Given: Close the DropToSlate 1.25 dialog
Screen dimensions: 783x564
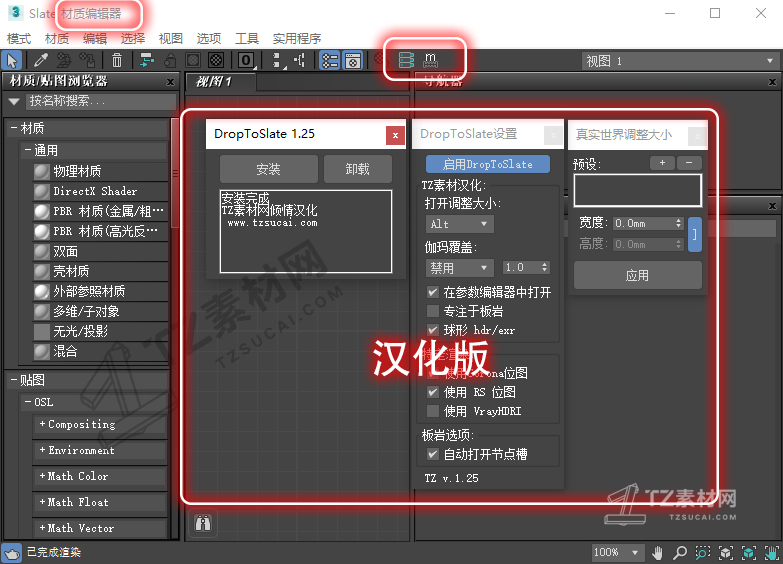Looking at the screenshot, I should click(395, 135).
